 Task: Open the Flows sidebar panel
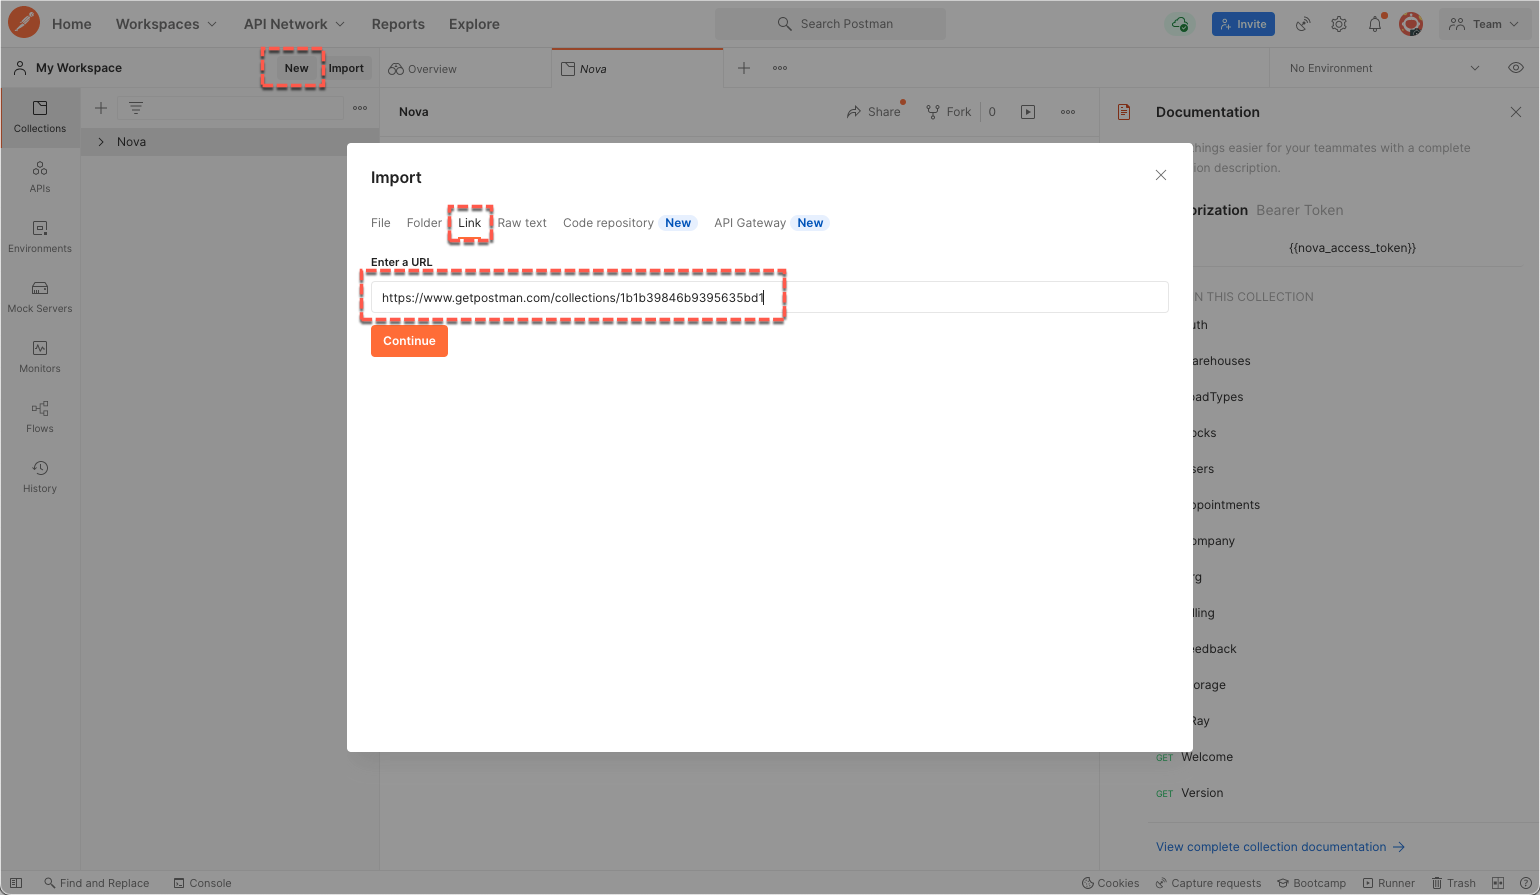point(40,417)
